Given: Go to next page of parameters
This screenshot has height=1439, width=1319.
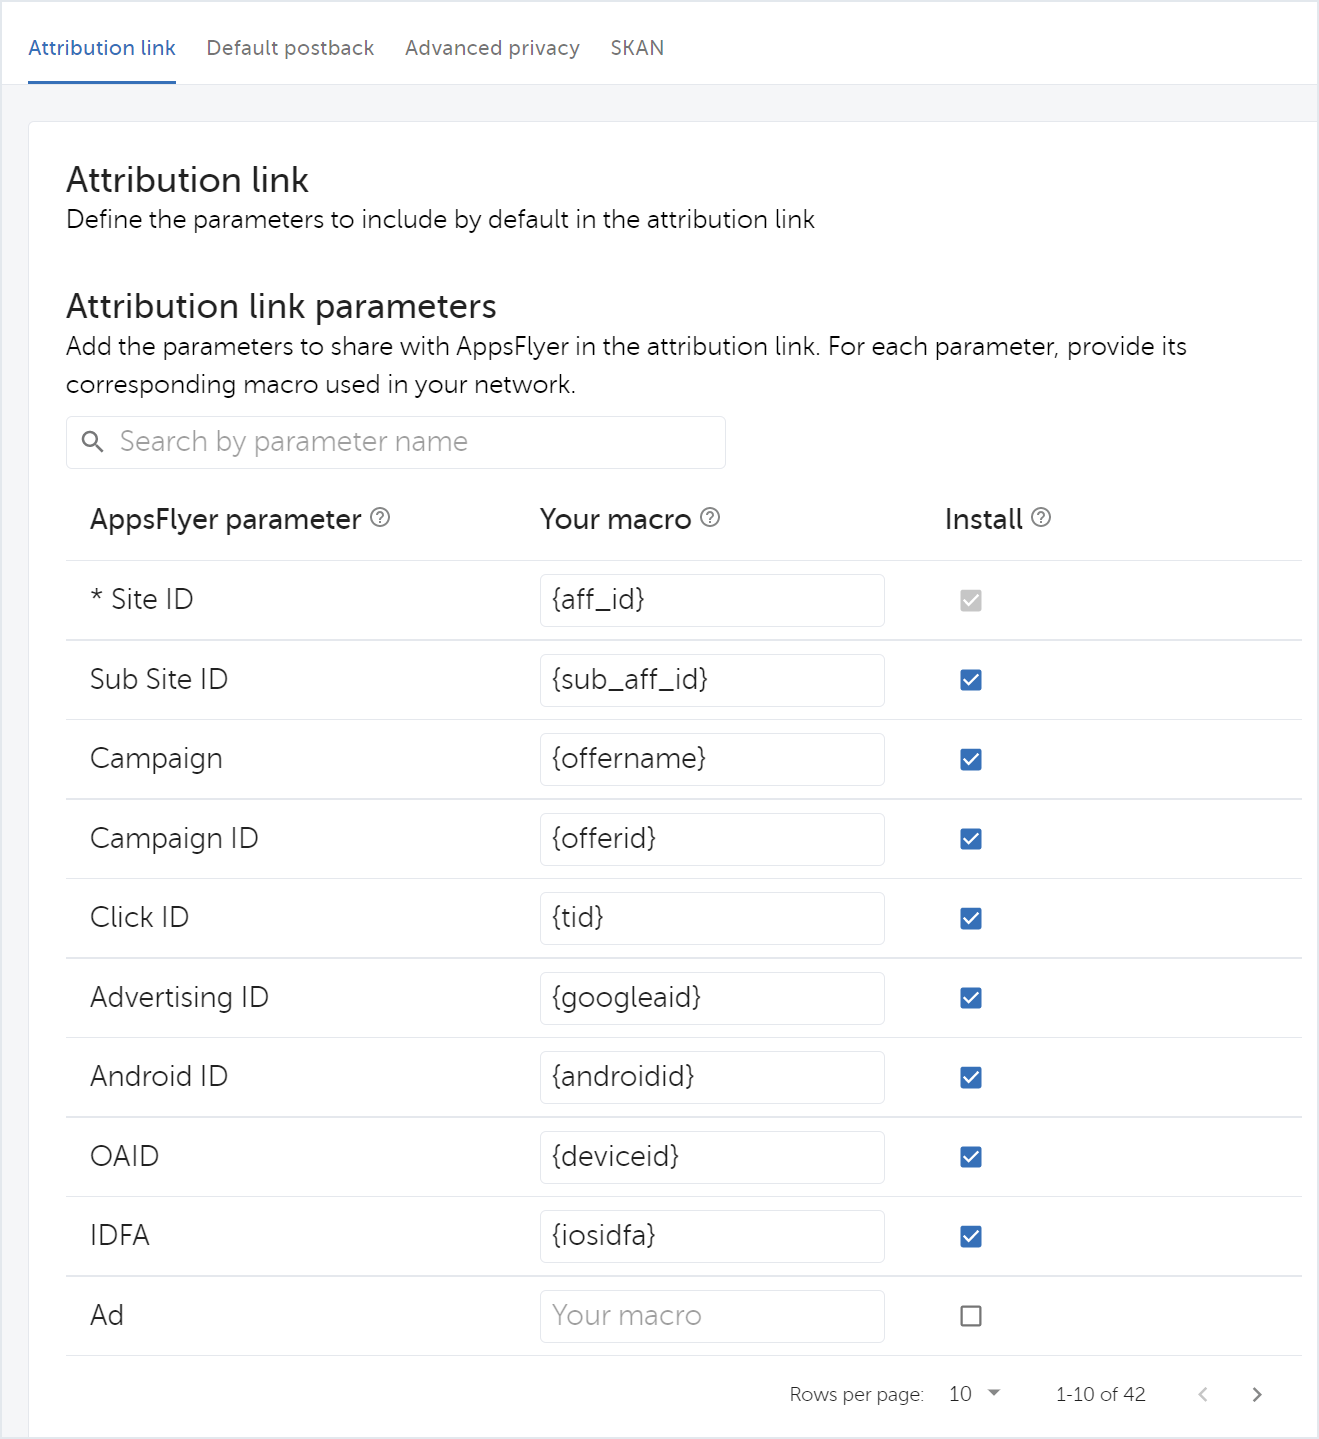Looking at the screenshot, I should (x=1257, y=1394).
